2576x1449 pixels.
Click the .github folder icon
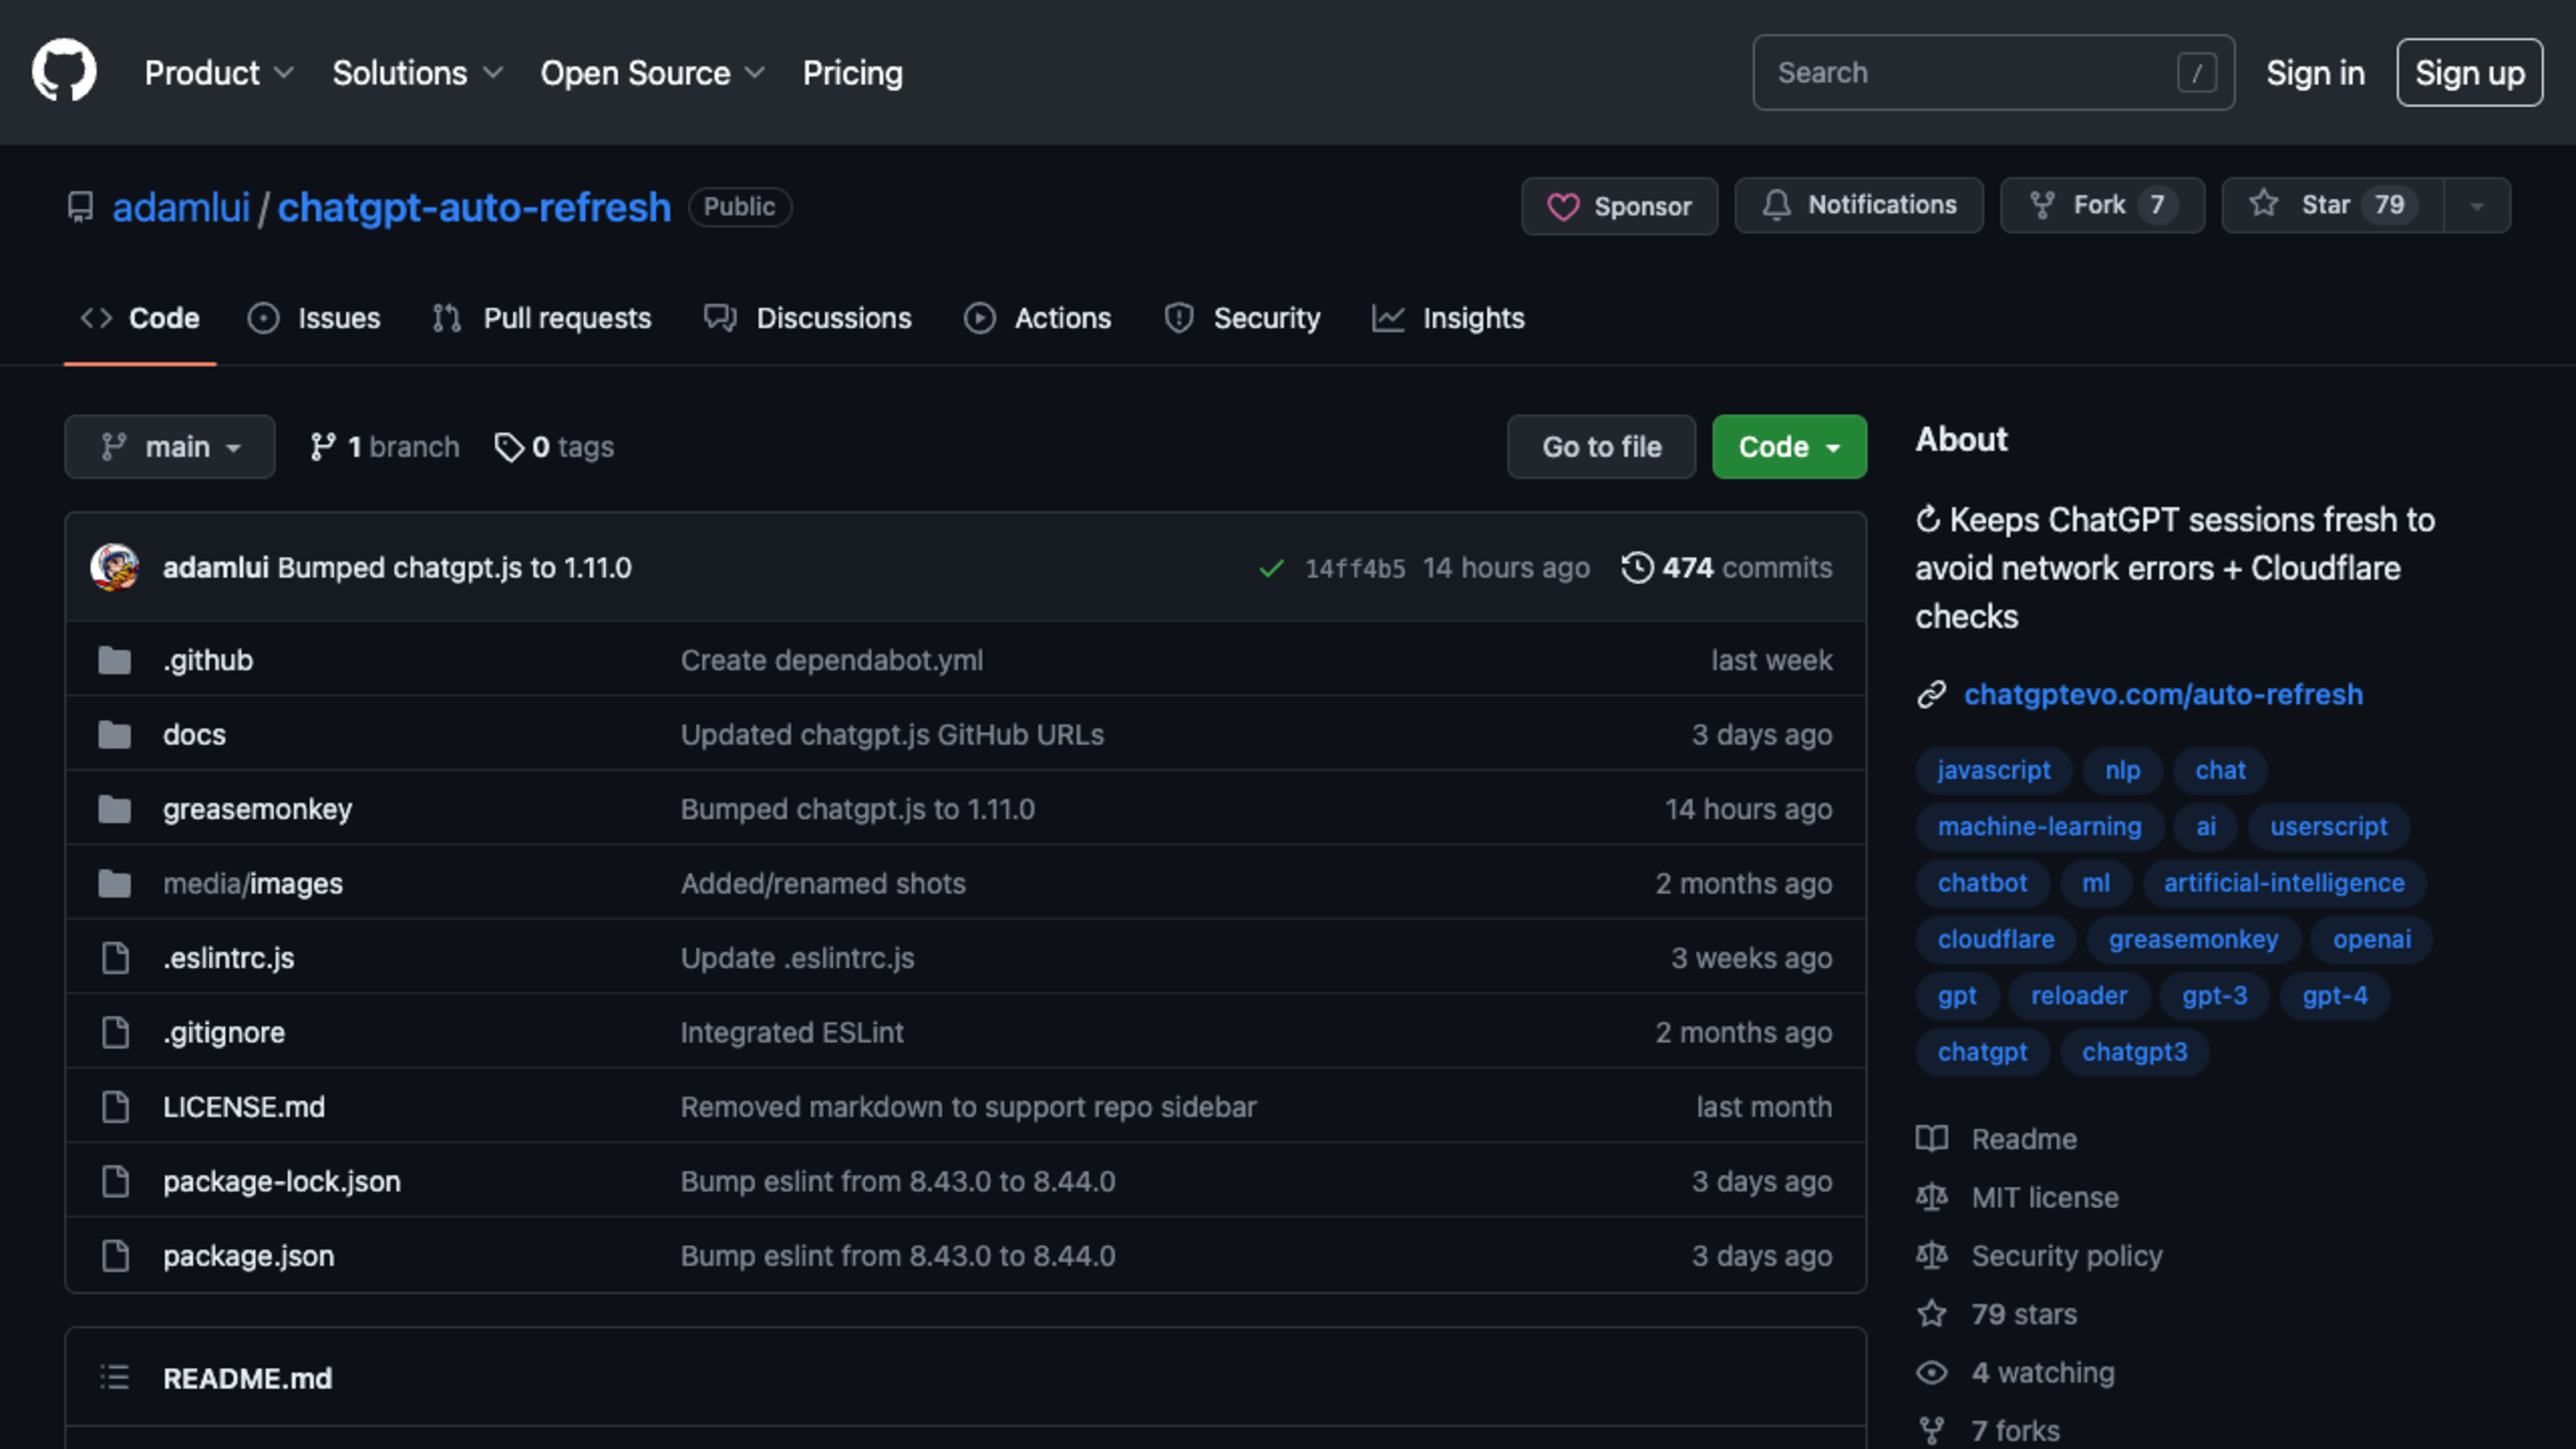click(x=115, y=660)
